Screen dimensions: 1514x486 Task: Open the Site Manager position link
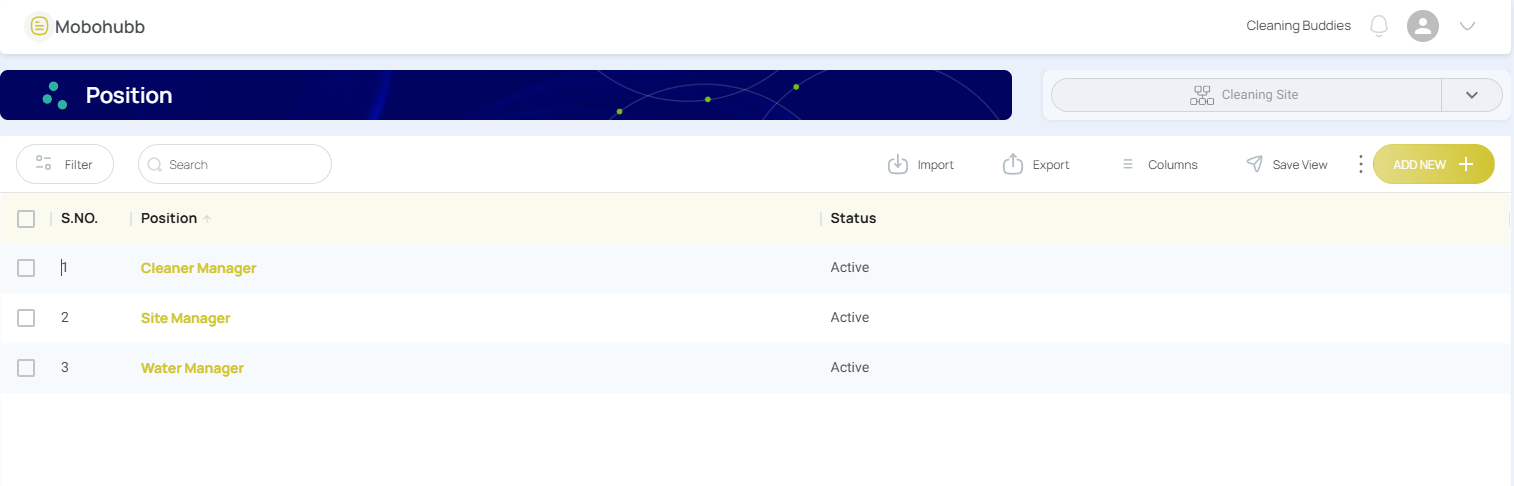point(185,318)
